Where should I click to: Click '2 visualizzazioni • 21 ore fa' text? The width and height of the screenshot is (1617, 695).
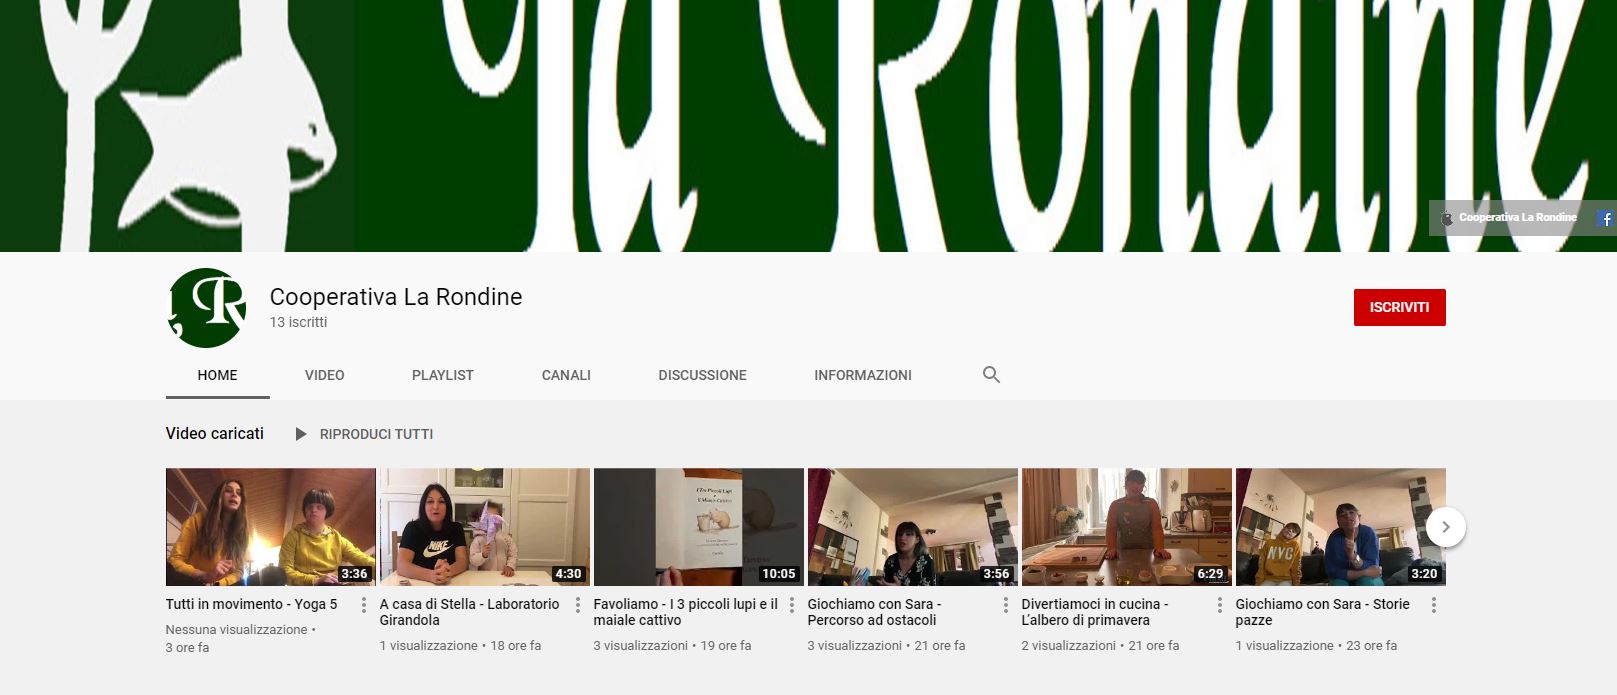coord(1100,646)
